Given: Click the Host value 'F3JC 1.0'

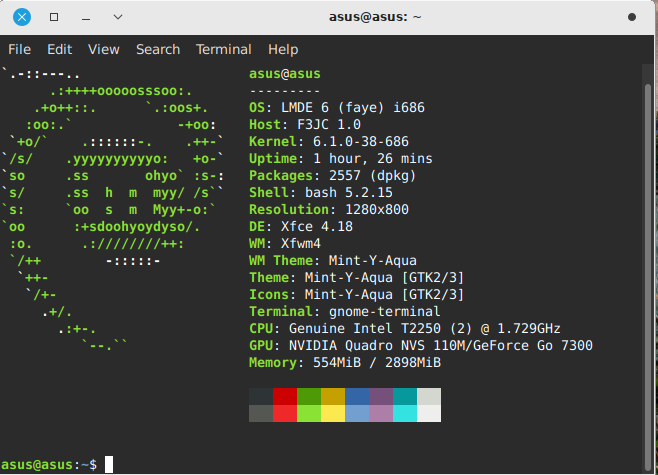Looking at the screenshot, I should (329, 125).
